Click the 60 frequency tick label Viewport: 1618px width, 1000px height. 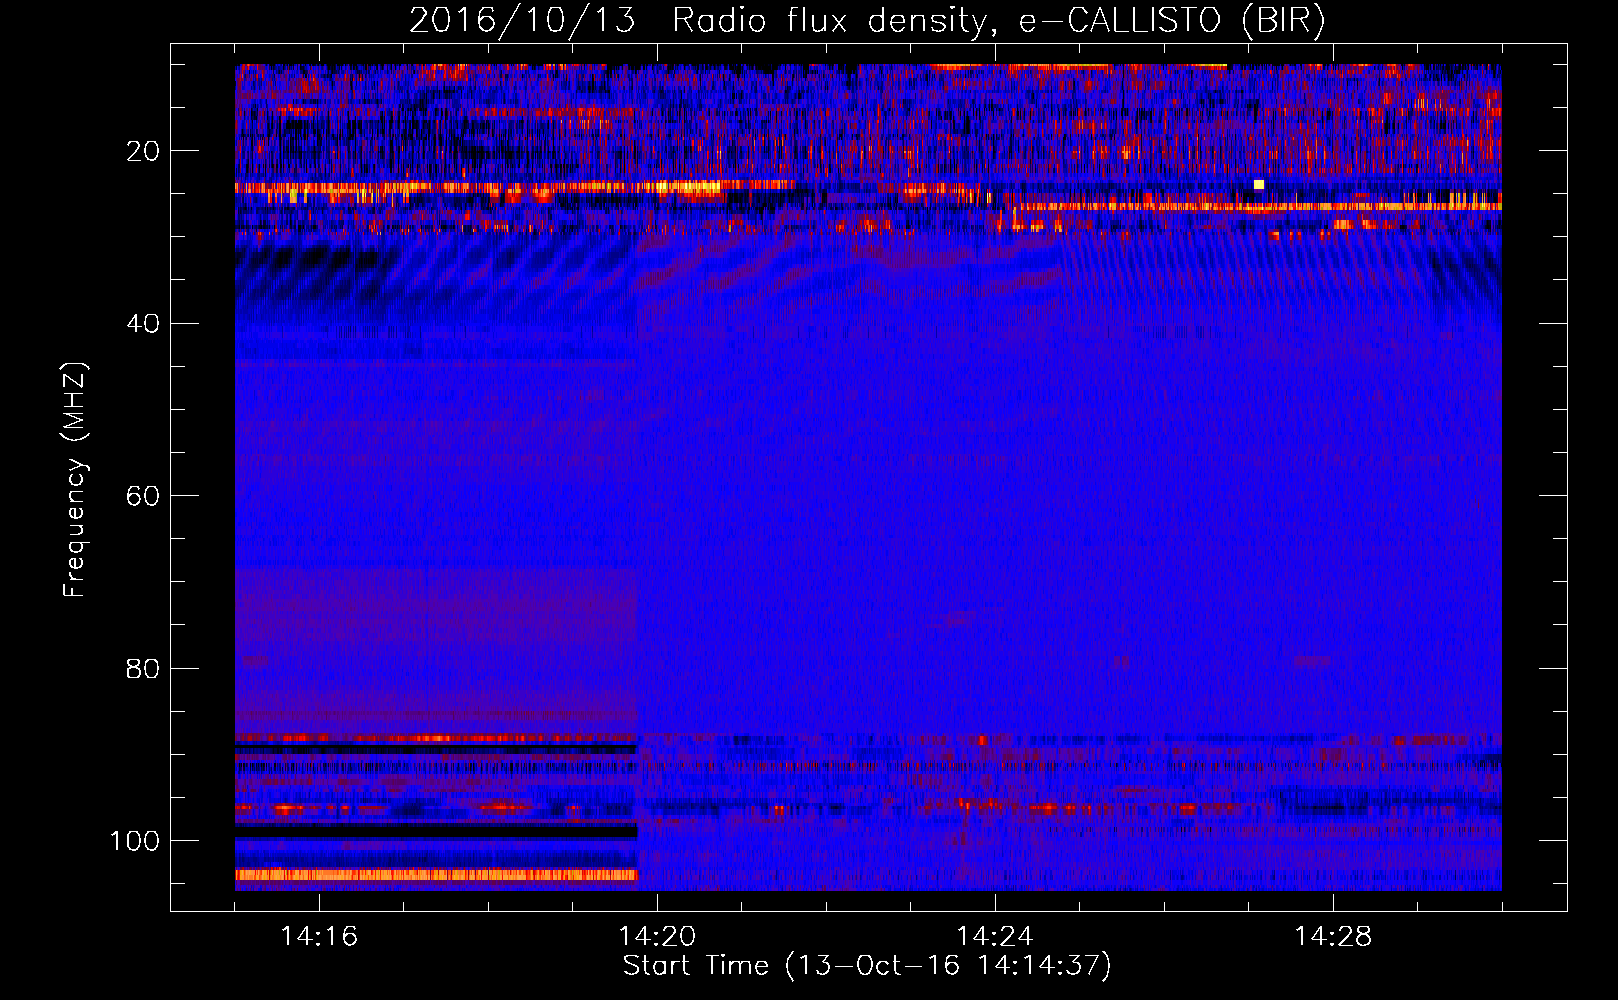coord(144,496)
